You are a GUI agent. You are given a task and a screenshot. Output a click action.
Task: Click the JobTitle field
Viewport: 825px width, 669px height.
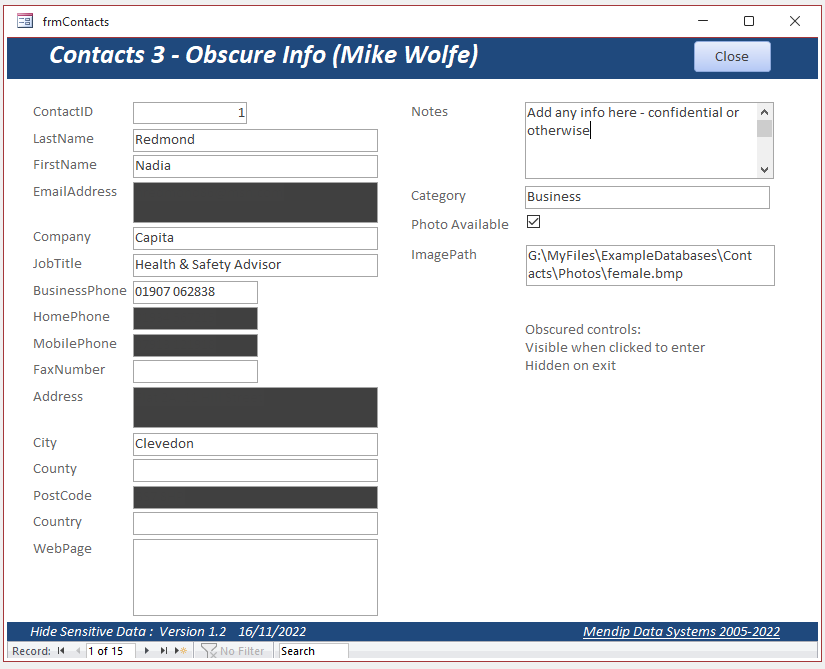click(255, 265)
